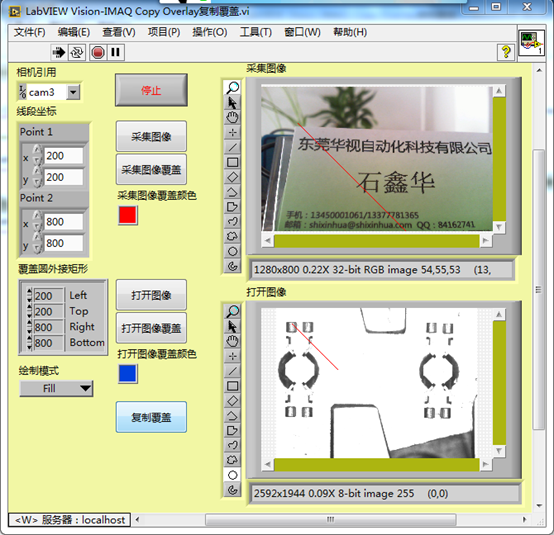Open the red 采集图像覆盖颜色 color box
The image size is (554, 535).
click(128, 215)
